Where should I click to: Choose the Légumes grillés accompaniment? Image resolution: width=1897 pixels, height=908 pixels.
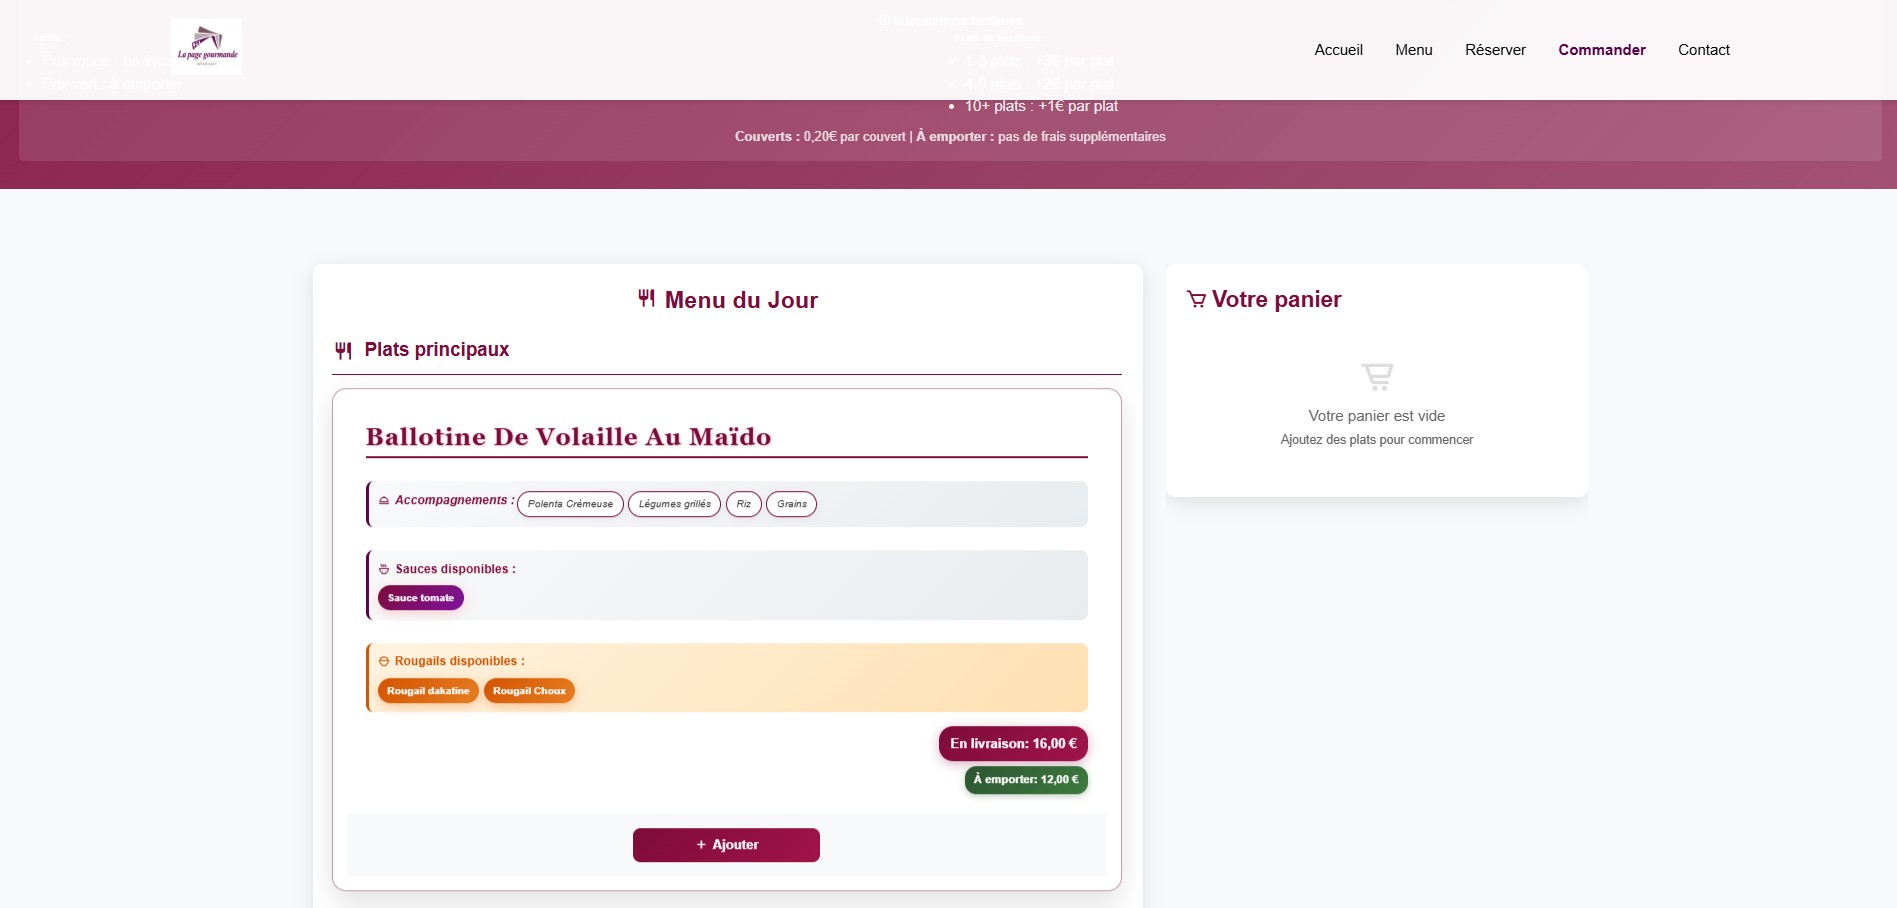(x=674, y=504)
